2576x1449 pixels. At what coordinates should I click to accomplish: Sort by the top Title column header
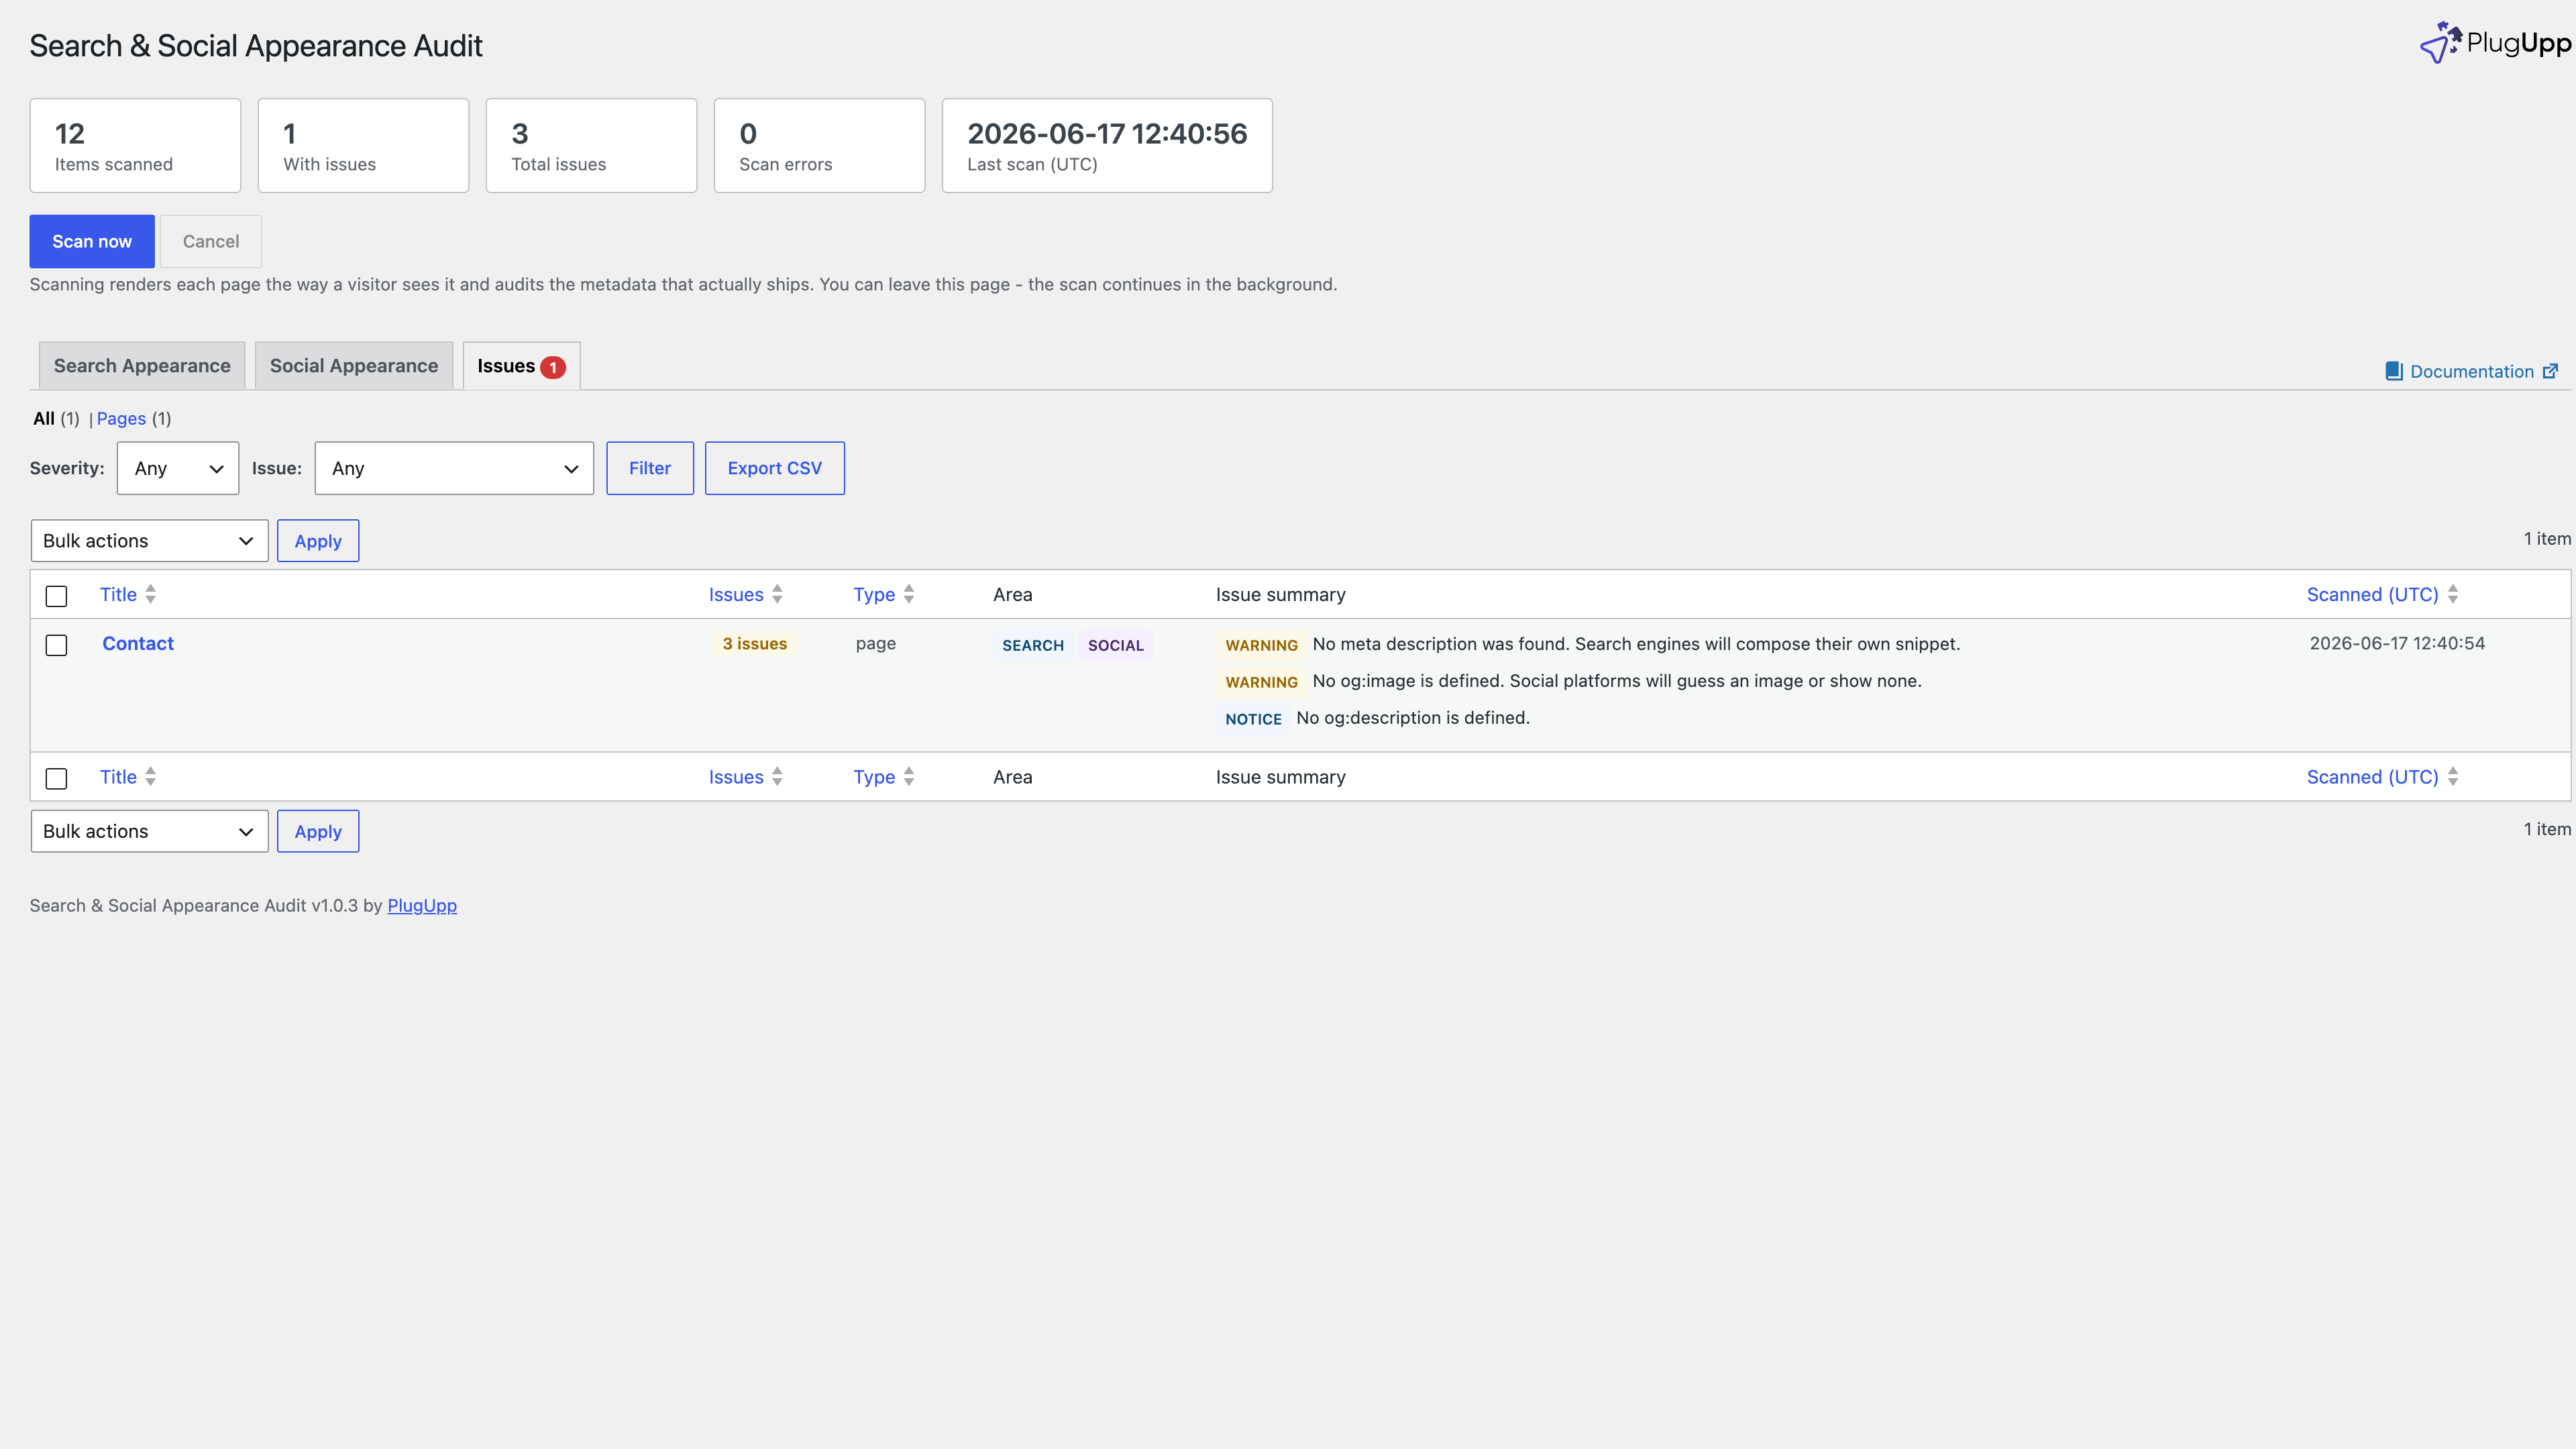(x=118, y=594)
